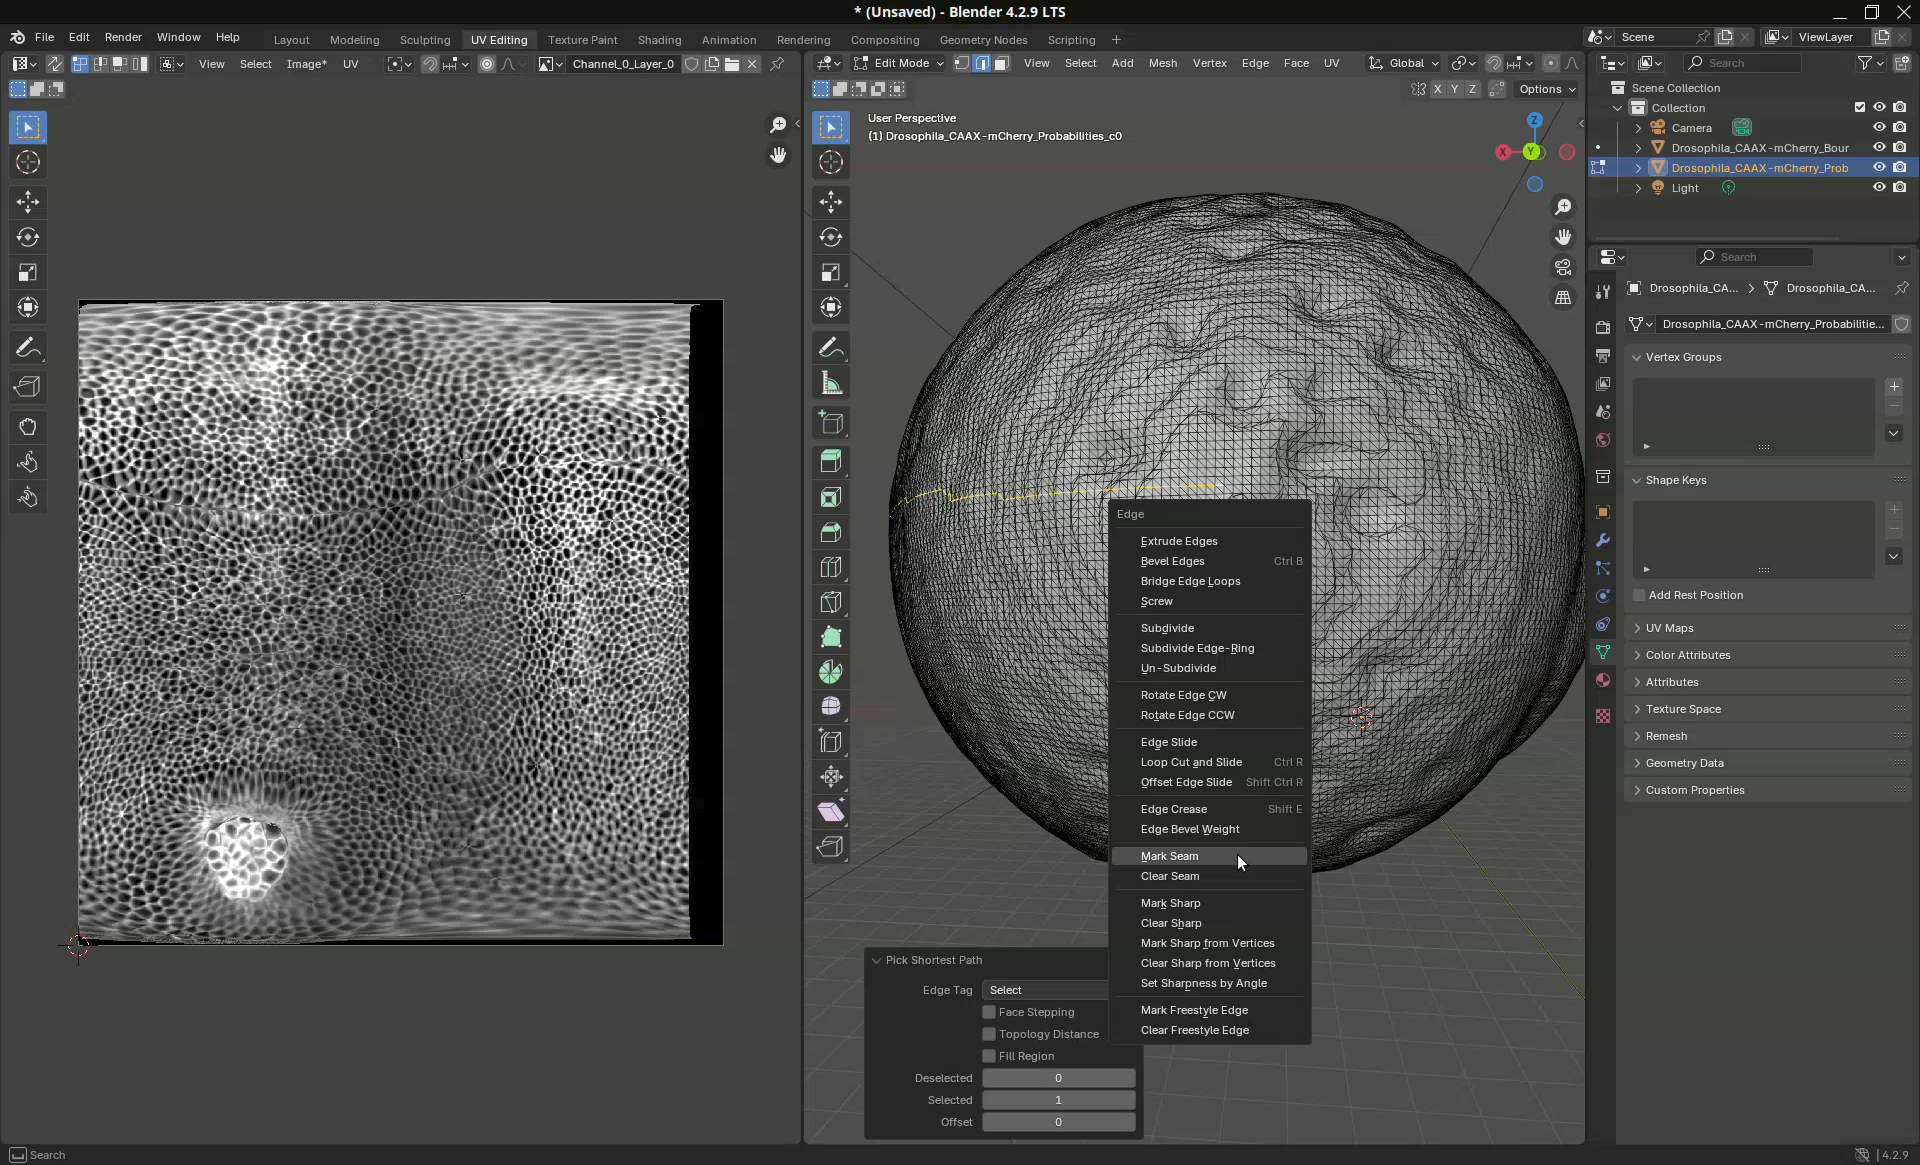Open the Modifiers wrench properties tab
Viewport: 1920px width, 1165px height.
click(1603, 540)
